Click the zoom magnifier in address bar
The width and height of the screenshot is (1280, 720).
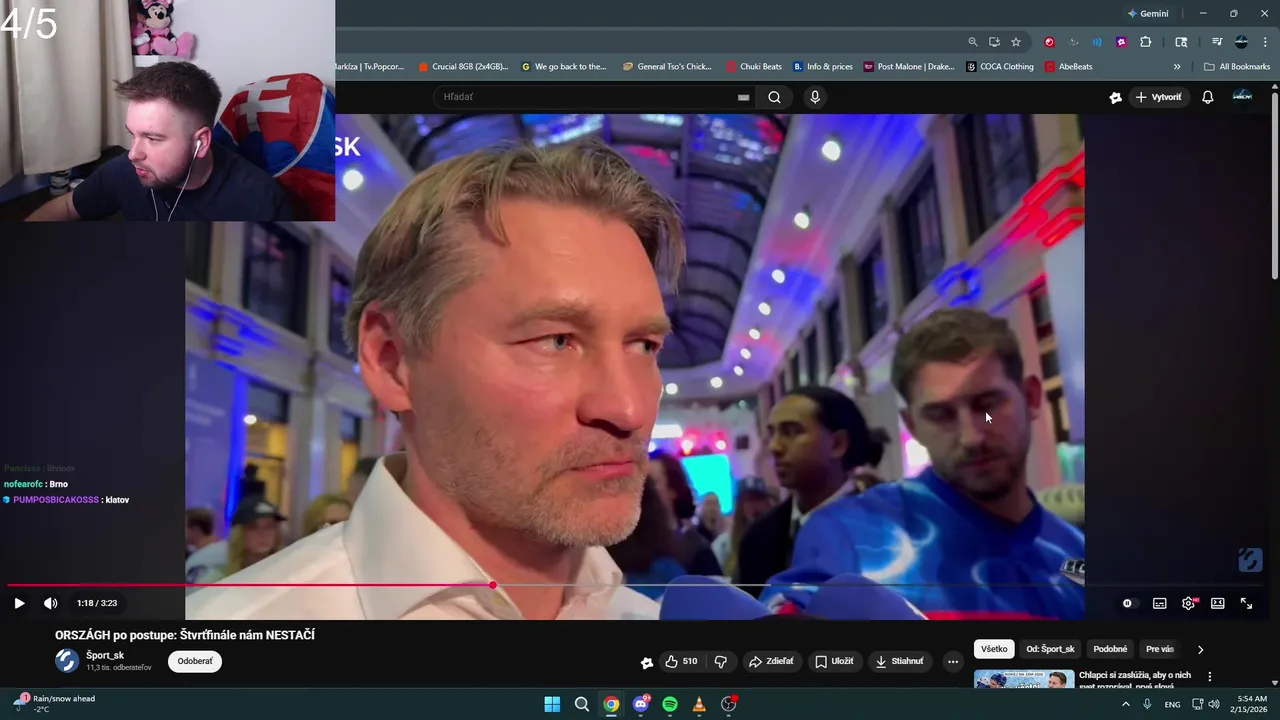(x=973, y=42)
